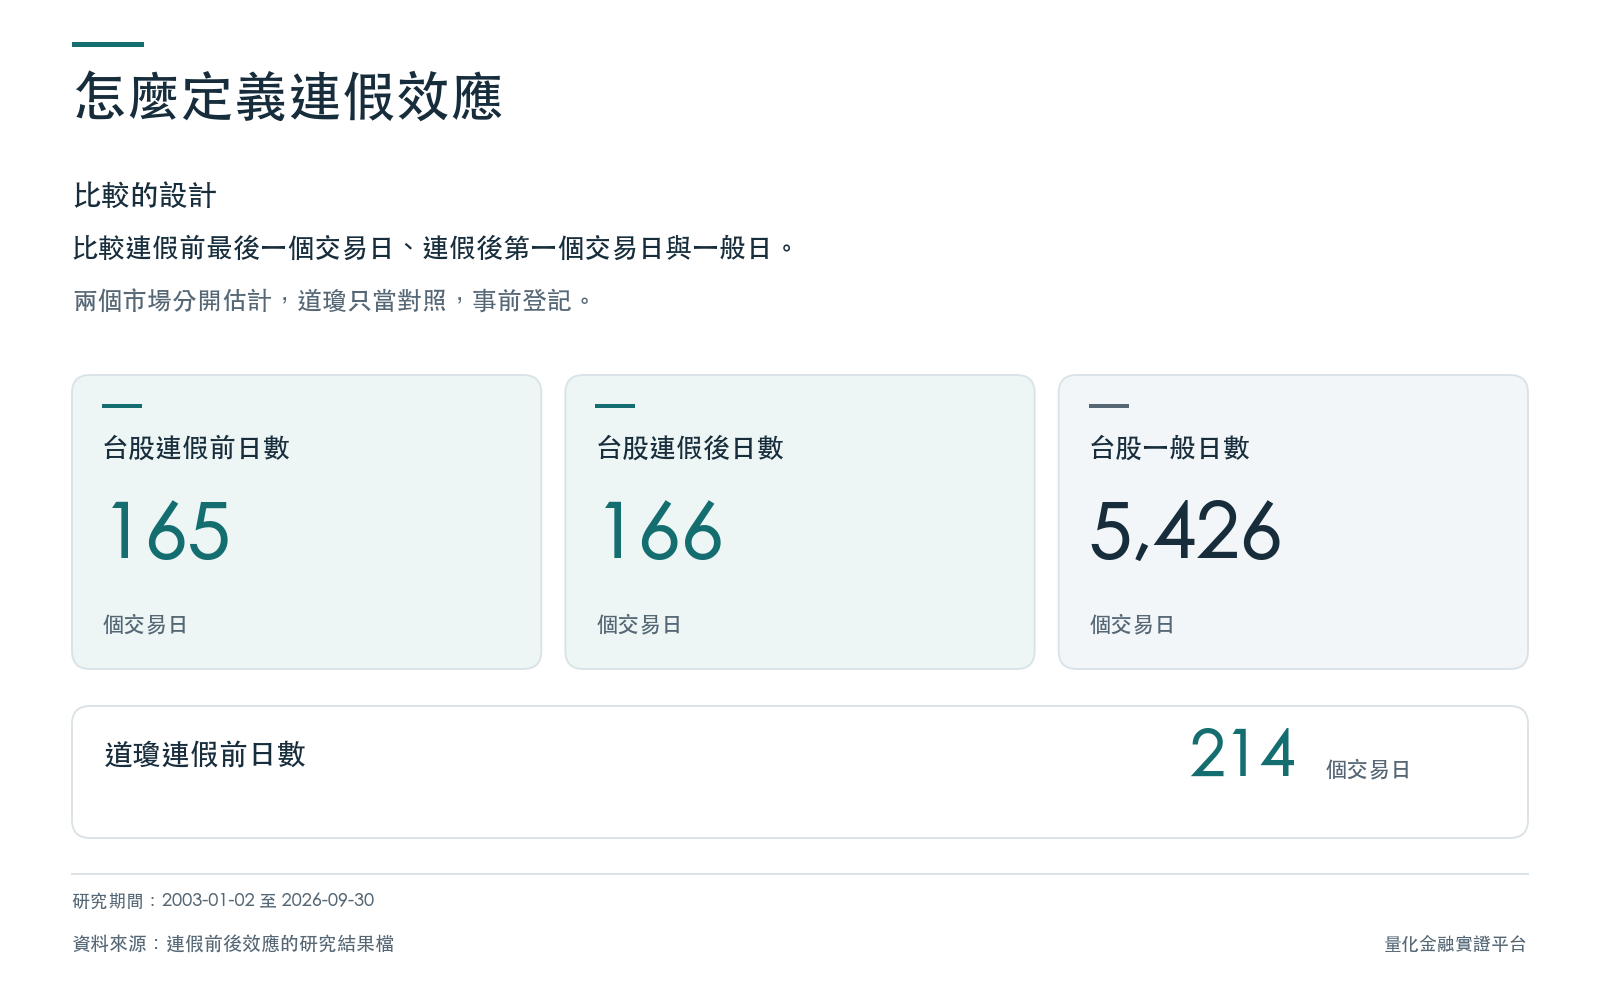Image resolution: width=1600 pixels, height=1000 pixels.
Task: Click the research period line 研究期間
Action: point(223,900)
